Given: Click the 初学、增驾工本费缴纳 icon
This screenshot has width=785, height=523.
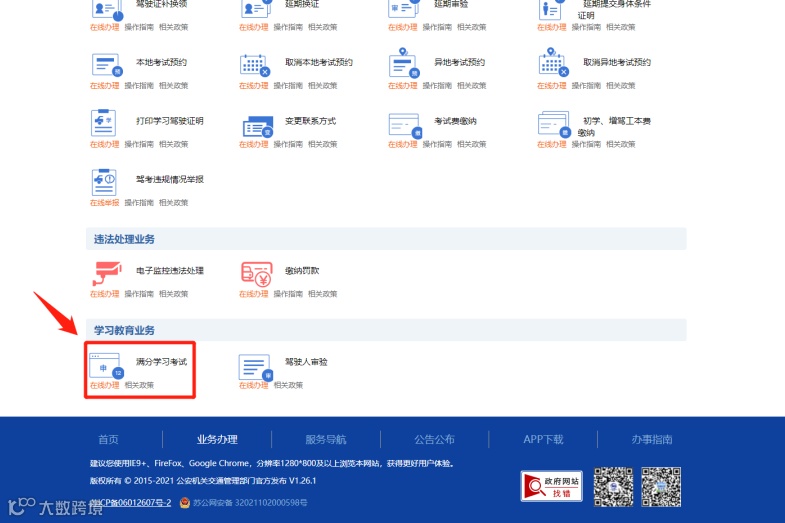Looking at the screenshot, I should click(554, 124).
